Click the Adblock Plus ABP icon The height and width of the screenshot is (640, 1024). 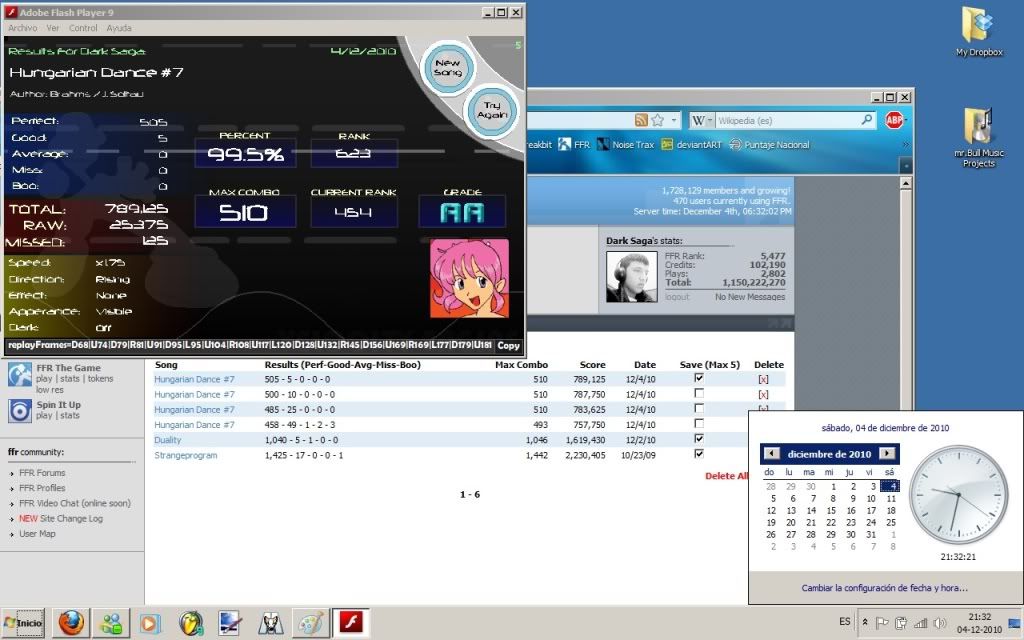tap(894, 120)
